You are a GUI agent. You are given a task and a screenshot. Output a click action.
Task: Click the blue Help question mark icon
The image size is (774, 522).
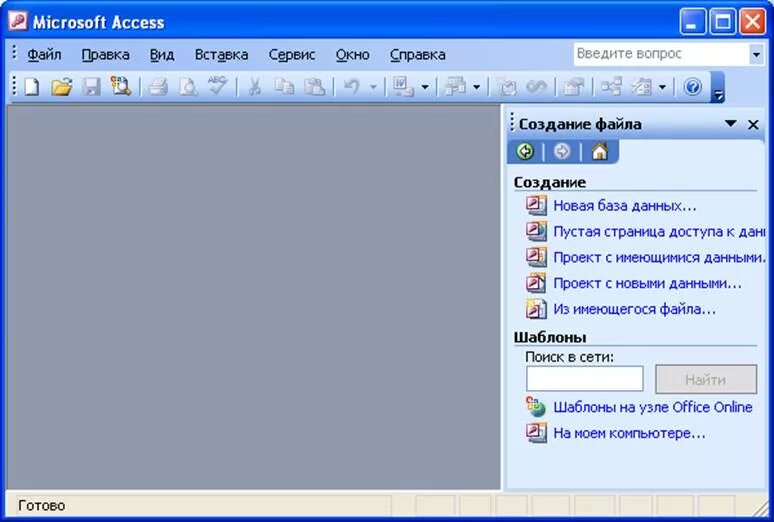pyautogui.click(x=693, y=87)
